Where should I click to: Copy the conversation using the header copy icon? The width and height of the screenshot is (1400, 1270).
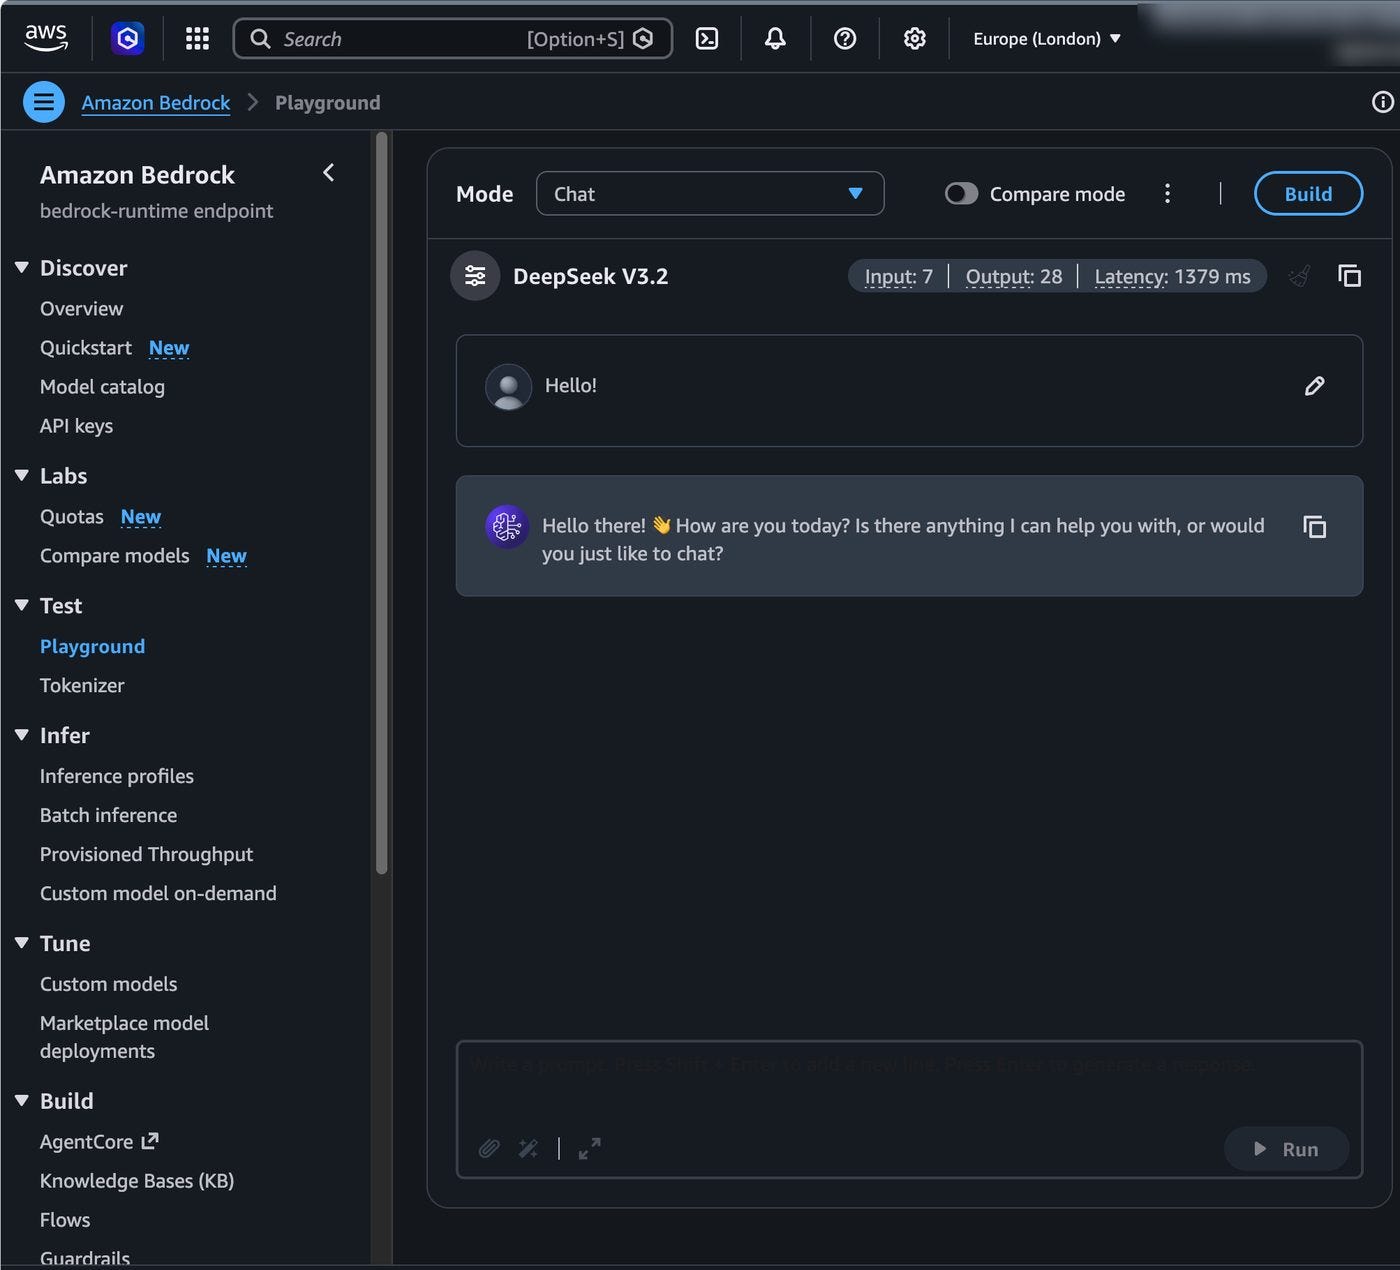coord(1349,276)
